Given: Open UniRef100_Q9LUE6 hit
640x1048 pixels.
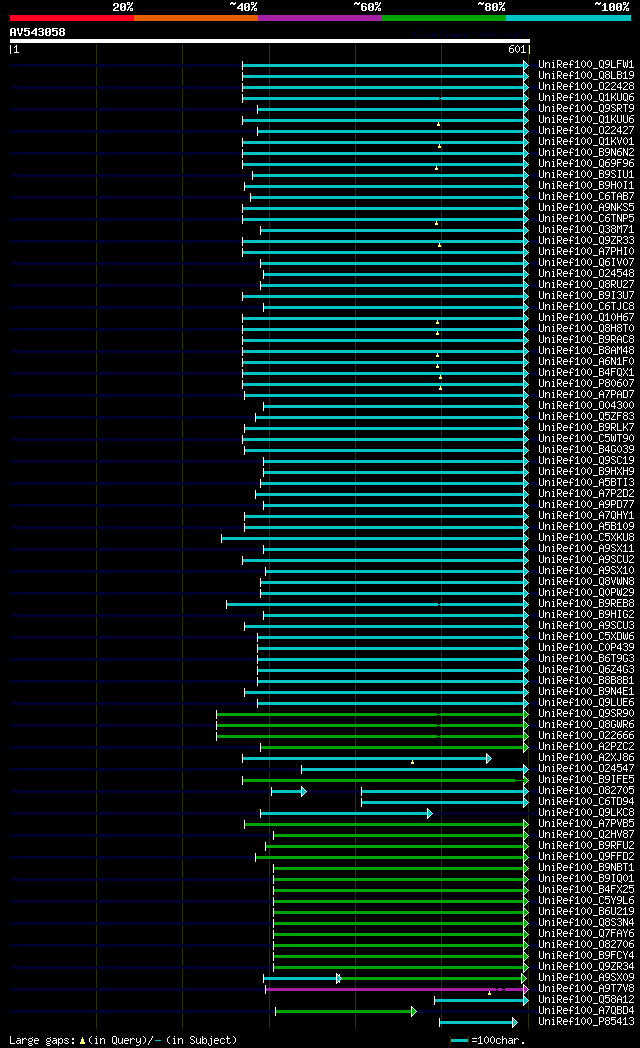Looking at the screenshot, I should [x=586, y=703].
